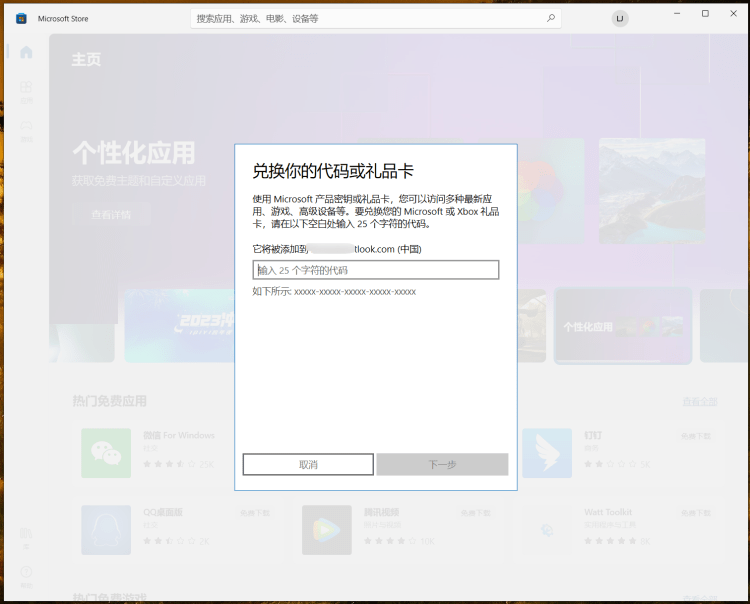Click free download button for 腾讯视频
The height and width of the screenshot is (604, 750).
pyautogui.click(x=475, y=513)
